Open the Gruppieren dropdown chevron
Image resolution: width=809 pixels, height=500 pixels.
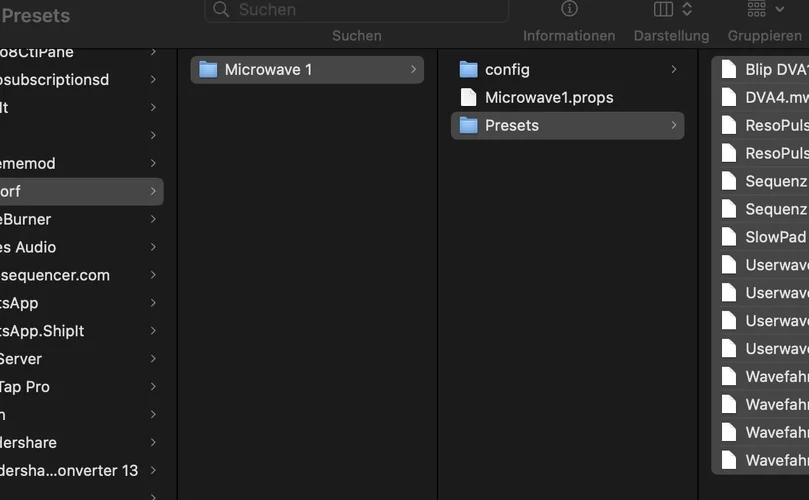tap(780, 9)
